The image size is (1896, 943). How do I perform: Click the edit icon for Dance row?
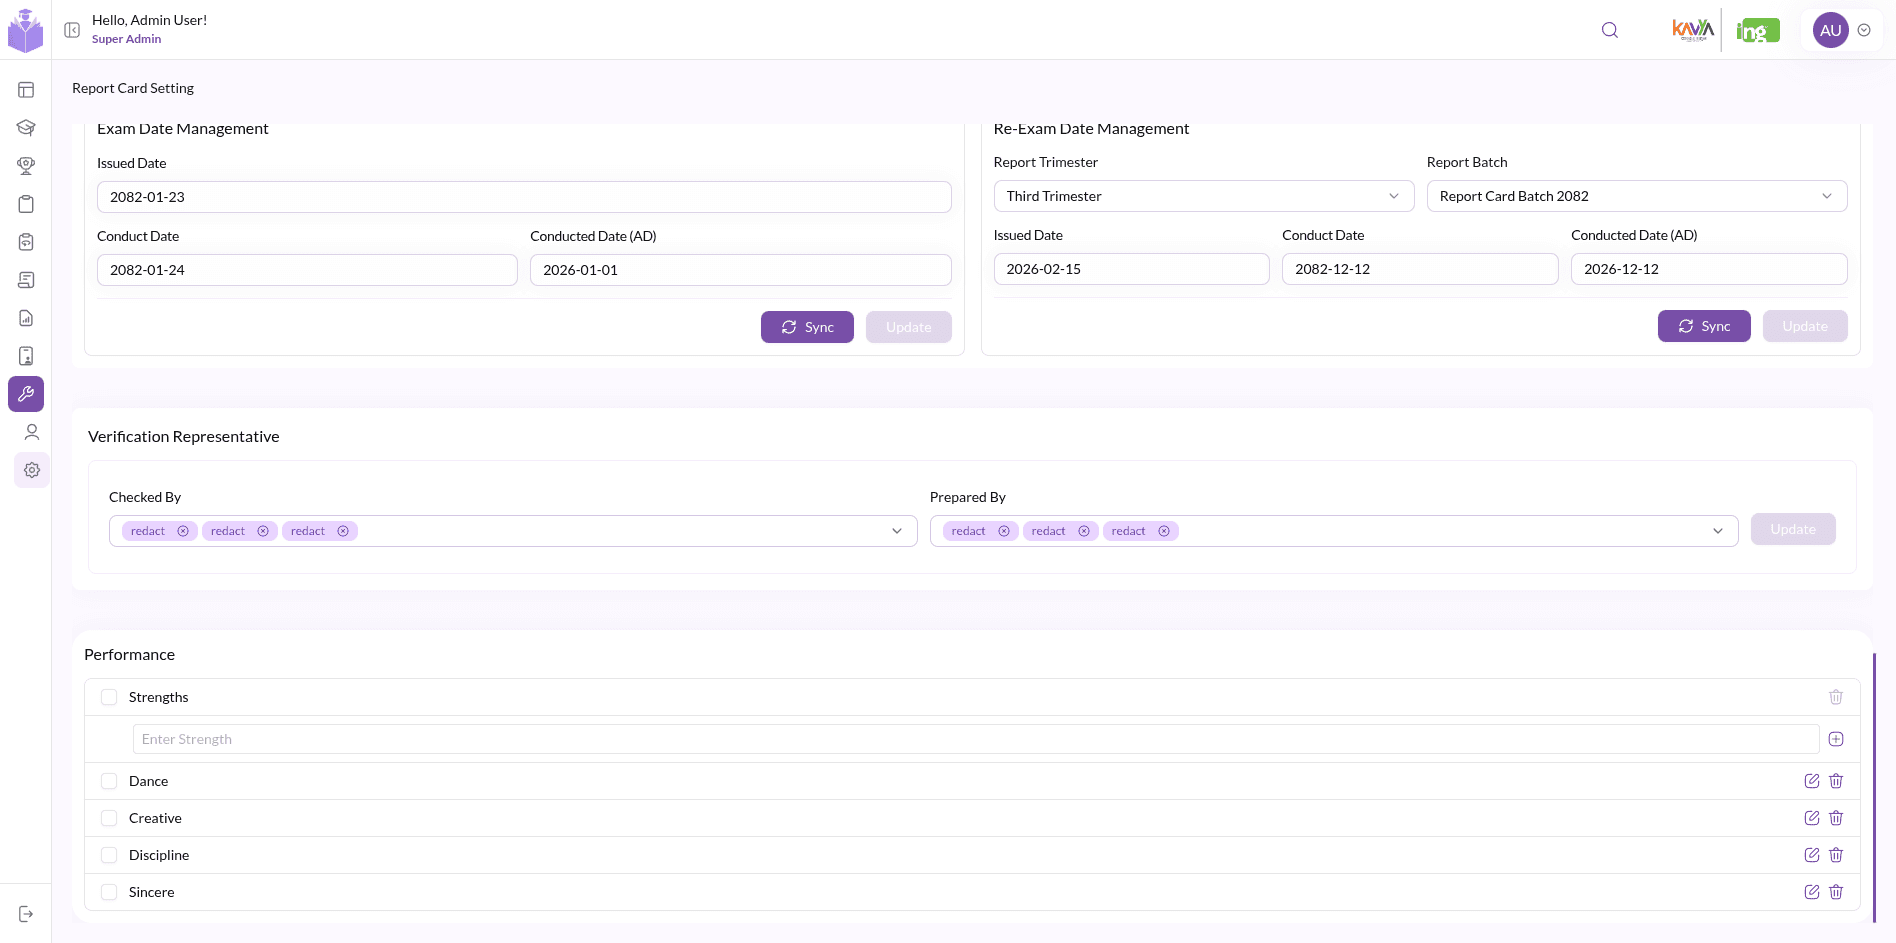(x=1811, y=781)
